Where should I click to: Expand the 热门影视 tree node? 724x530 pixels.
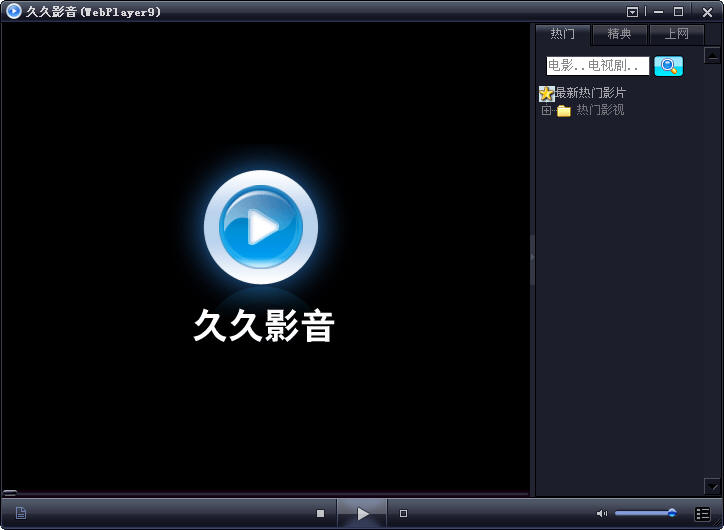[x=546, y=110]
